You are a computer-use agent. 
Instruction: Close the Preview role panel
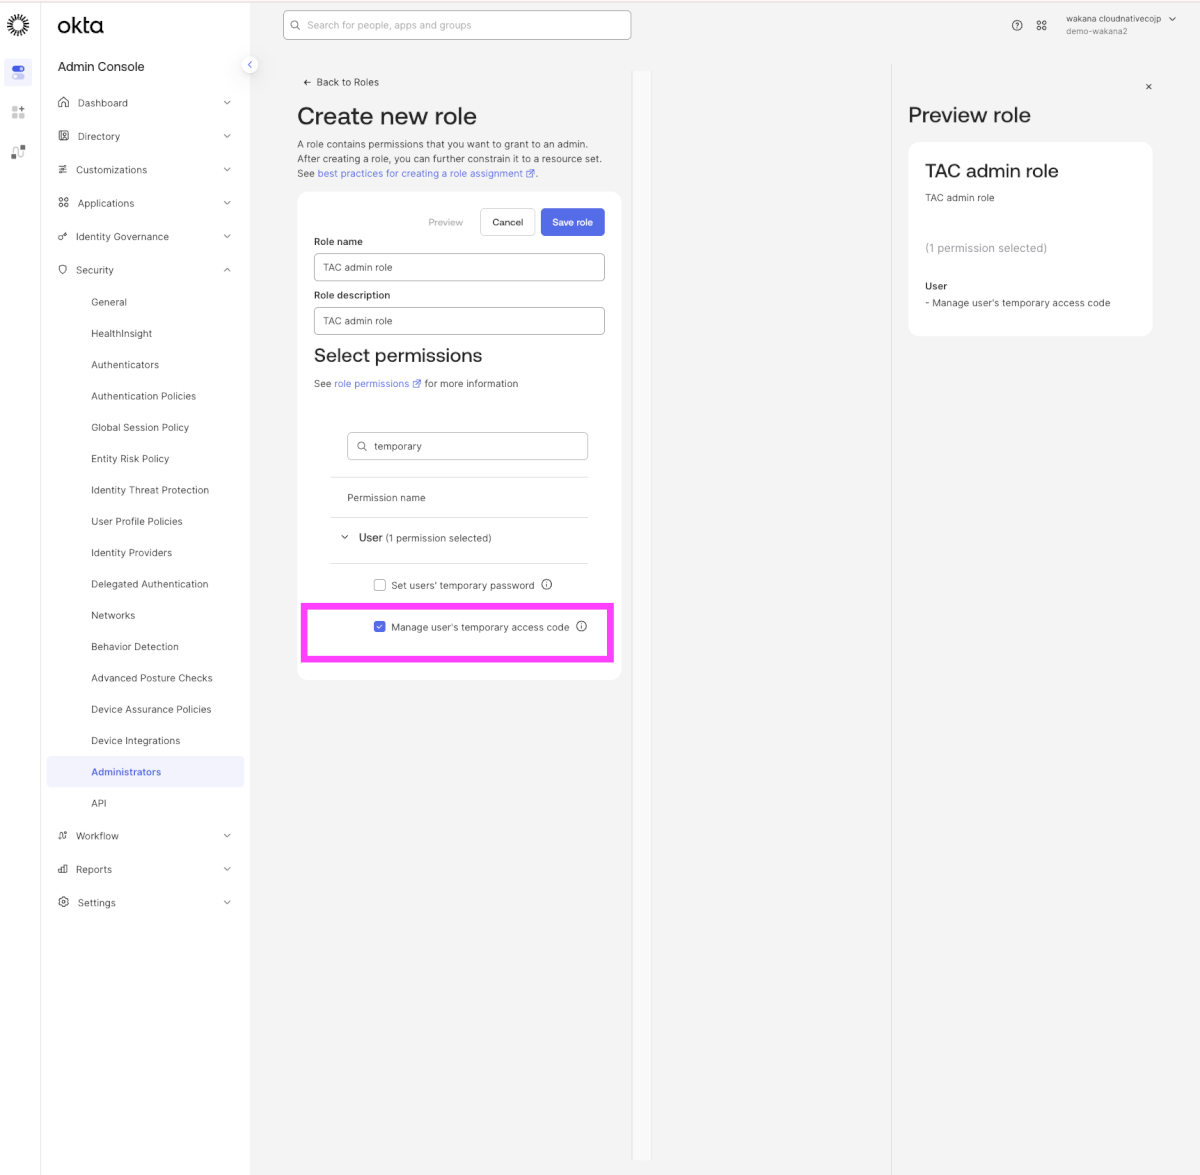pos(1148,87)
